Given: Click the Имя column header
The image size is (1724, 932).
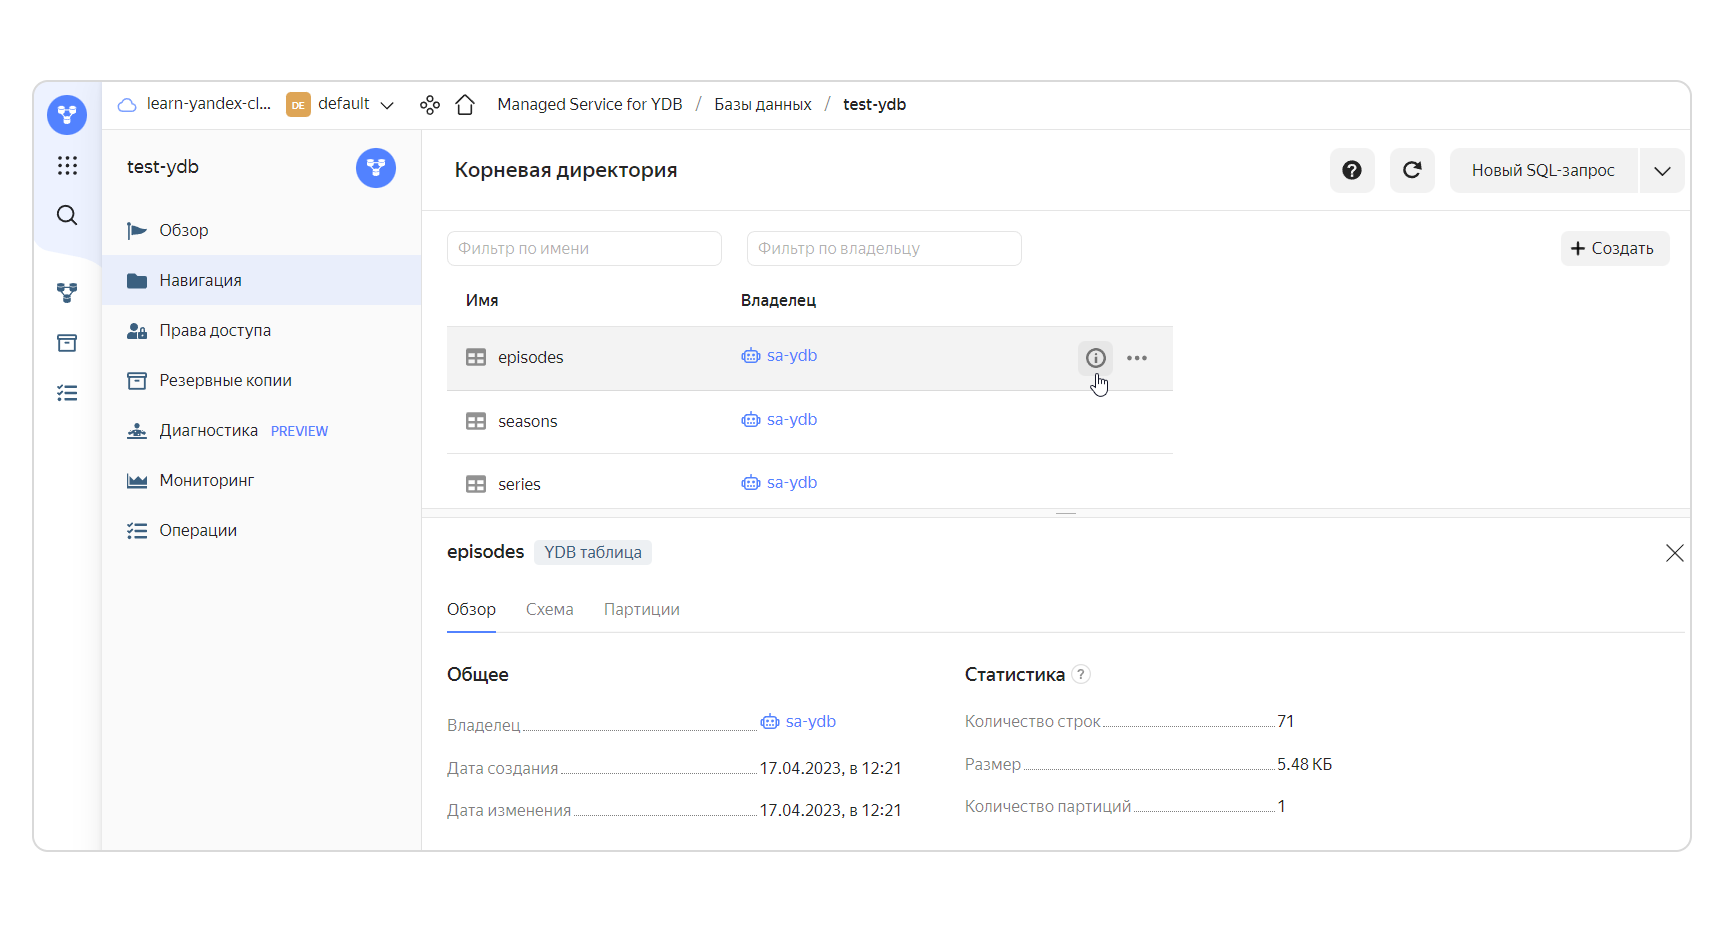Looking at the screenshot, I should pyautogui.click(x=482, y=300).
